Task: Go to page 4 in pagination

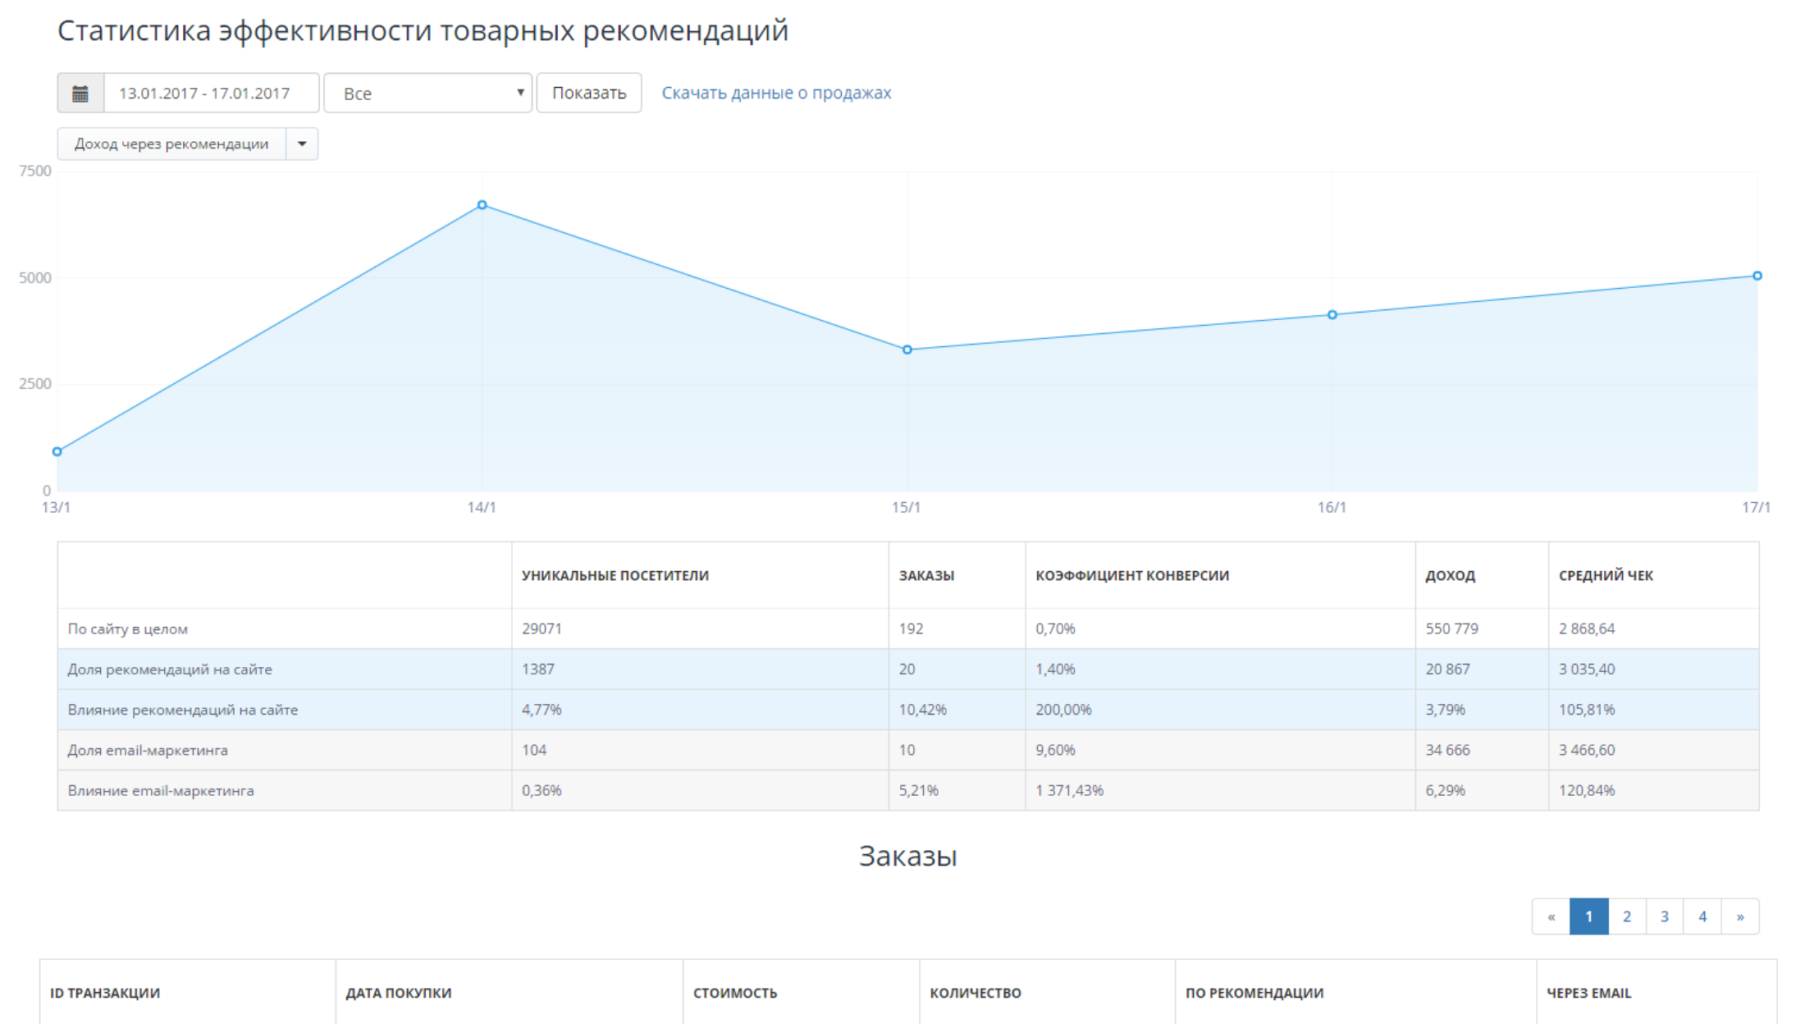Action: (x=1702, y=915)
